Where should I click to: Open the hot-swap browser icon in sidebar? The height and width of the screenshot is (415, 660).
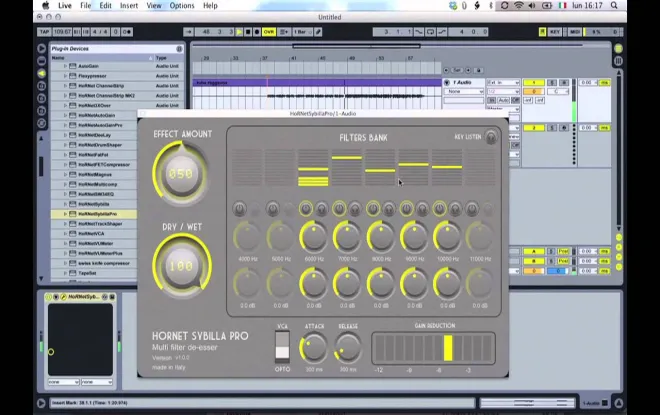(42, 123)
